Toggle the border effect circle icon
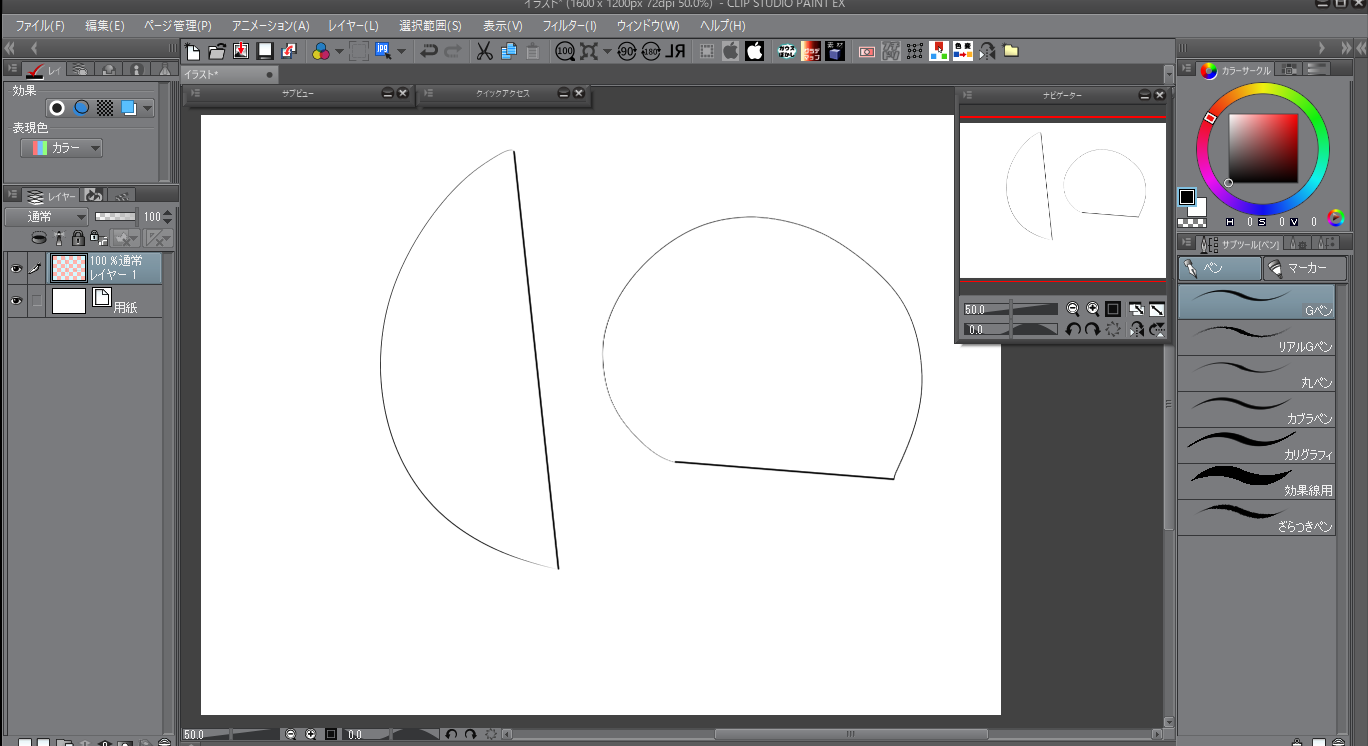Screen dimensions: 1368x746 coord(58,108)
